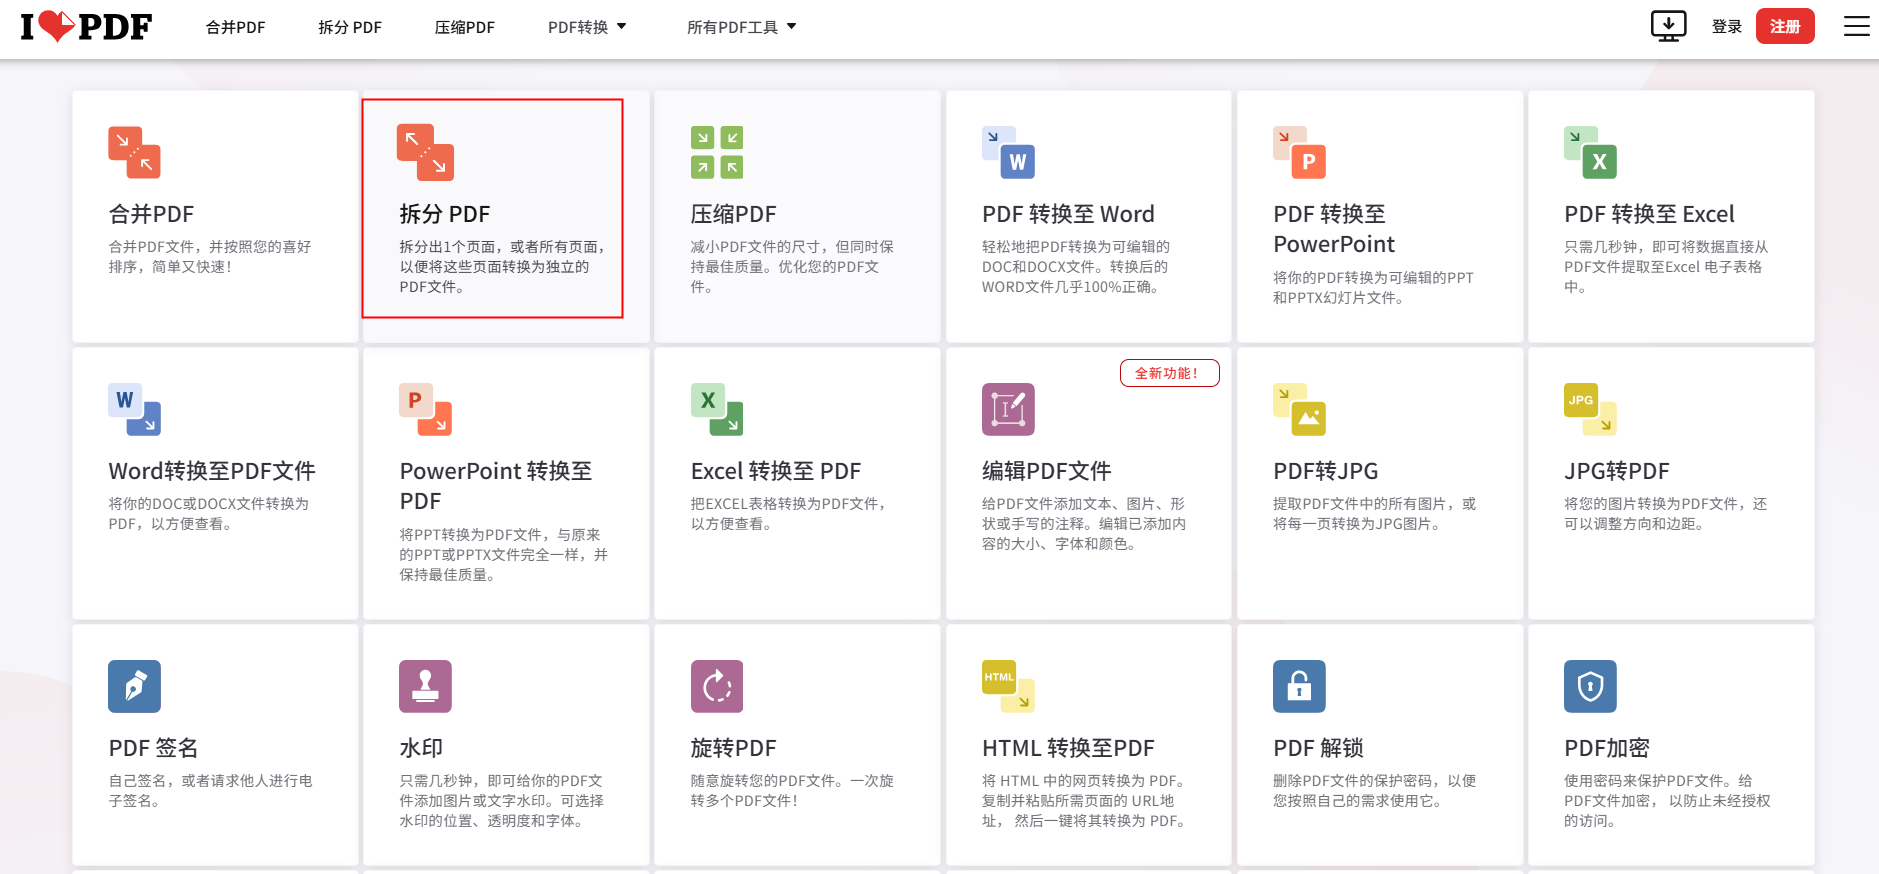The image size is (1879, 874).
Task: Open the PDF 转换至 Word card title
Action: 1068,214
